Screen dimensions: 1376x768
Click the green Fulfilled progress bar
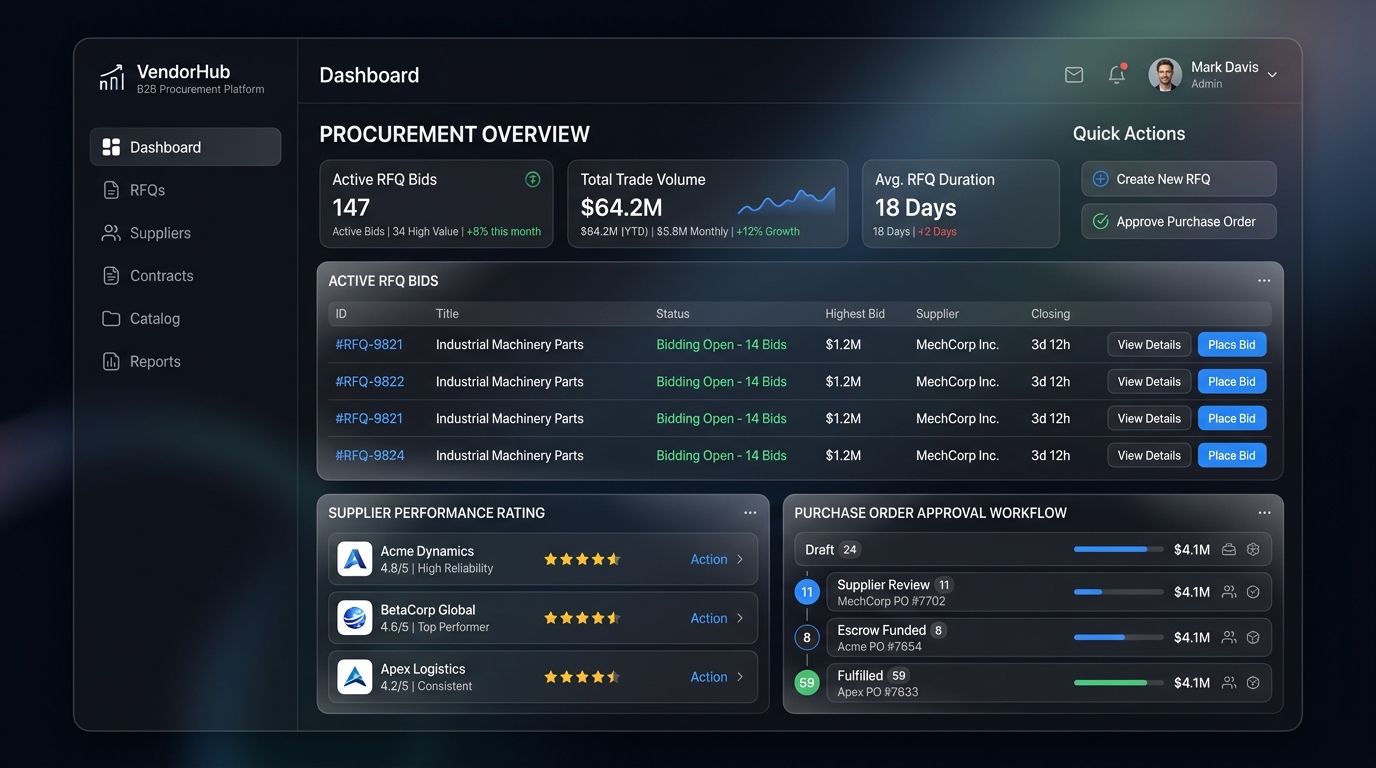1119,683
